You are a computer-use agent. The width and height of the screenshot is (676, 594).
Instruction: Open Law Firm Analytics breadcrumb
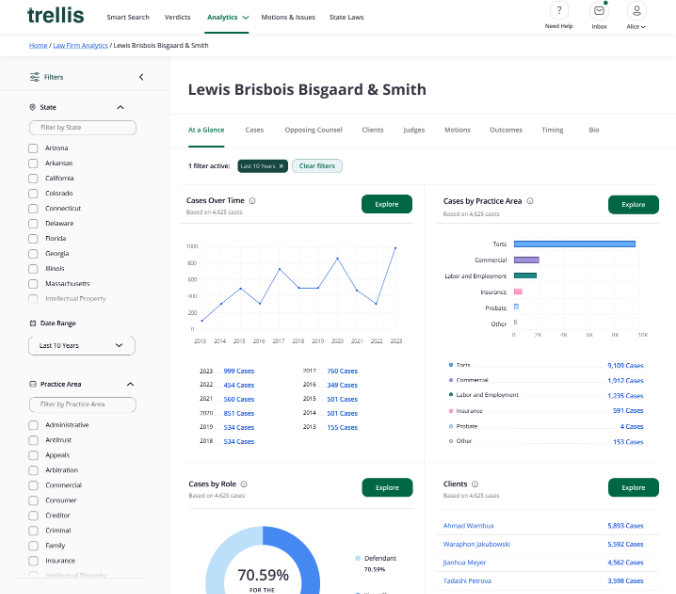tap(80, 46)
